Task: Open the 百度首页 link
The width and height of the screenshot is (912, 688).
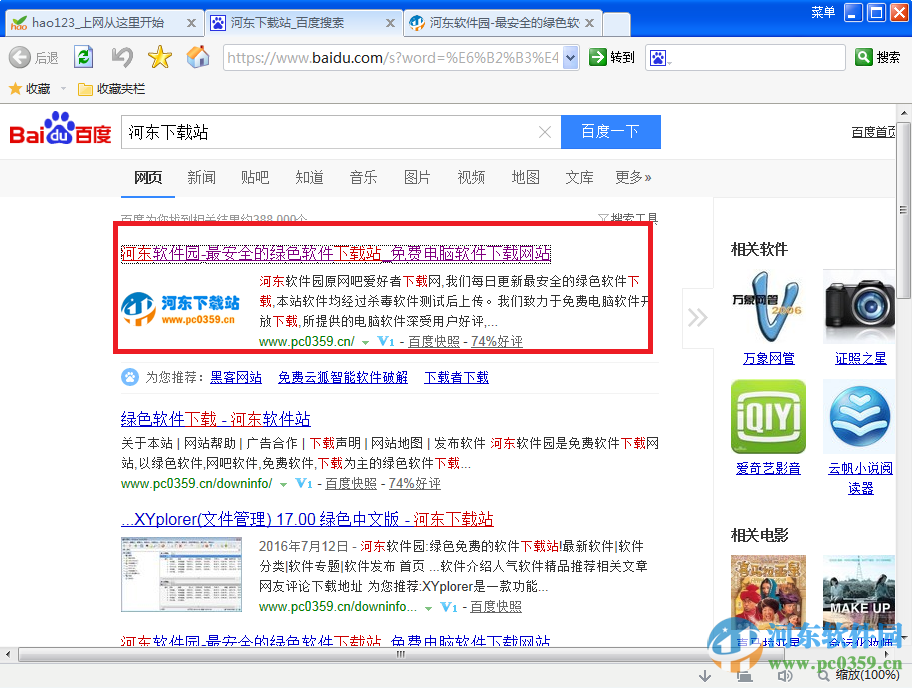Action: point(873,132)
